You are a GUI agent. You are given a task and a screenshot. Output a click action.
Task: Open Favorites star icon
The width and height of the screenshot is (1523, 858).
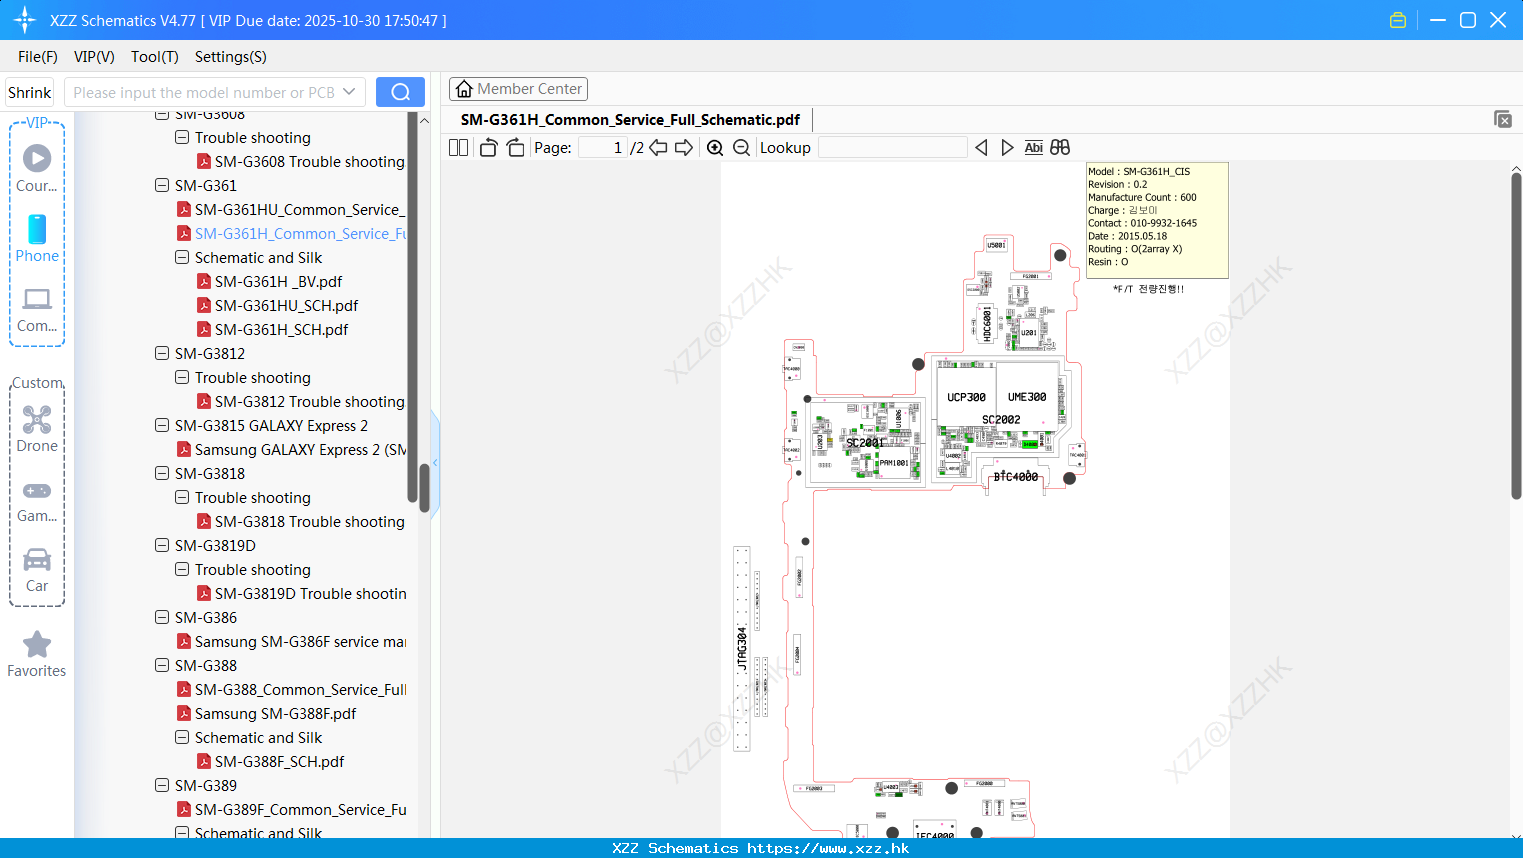tap(37, 644)
